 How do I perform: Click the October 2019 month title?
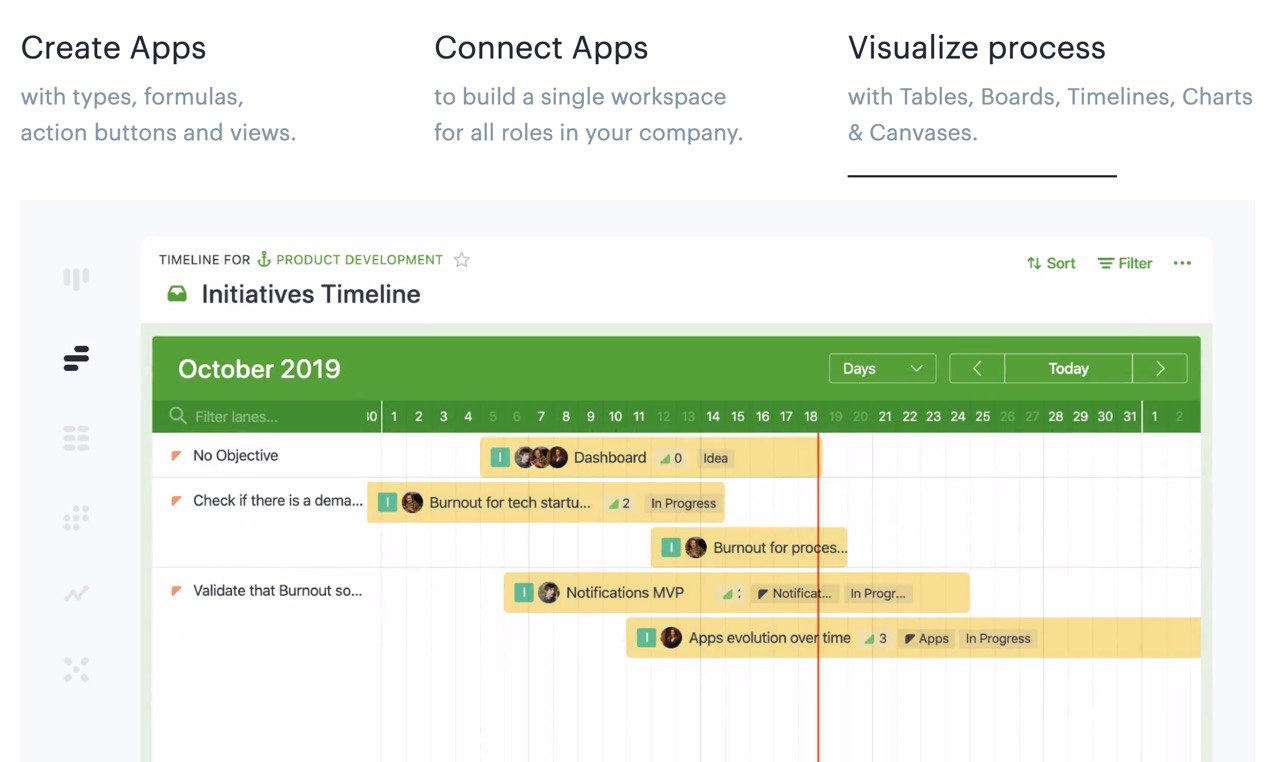click(x=259, y=369)
